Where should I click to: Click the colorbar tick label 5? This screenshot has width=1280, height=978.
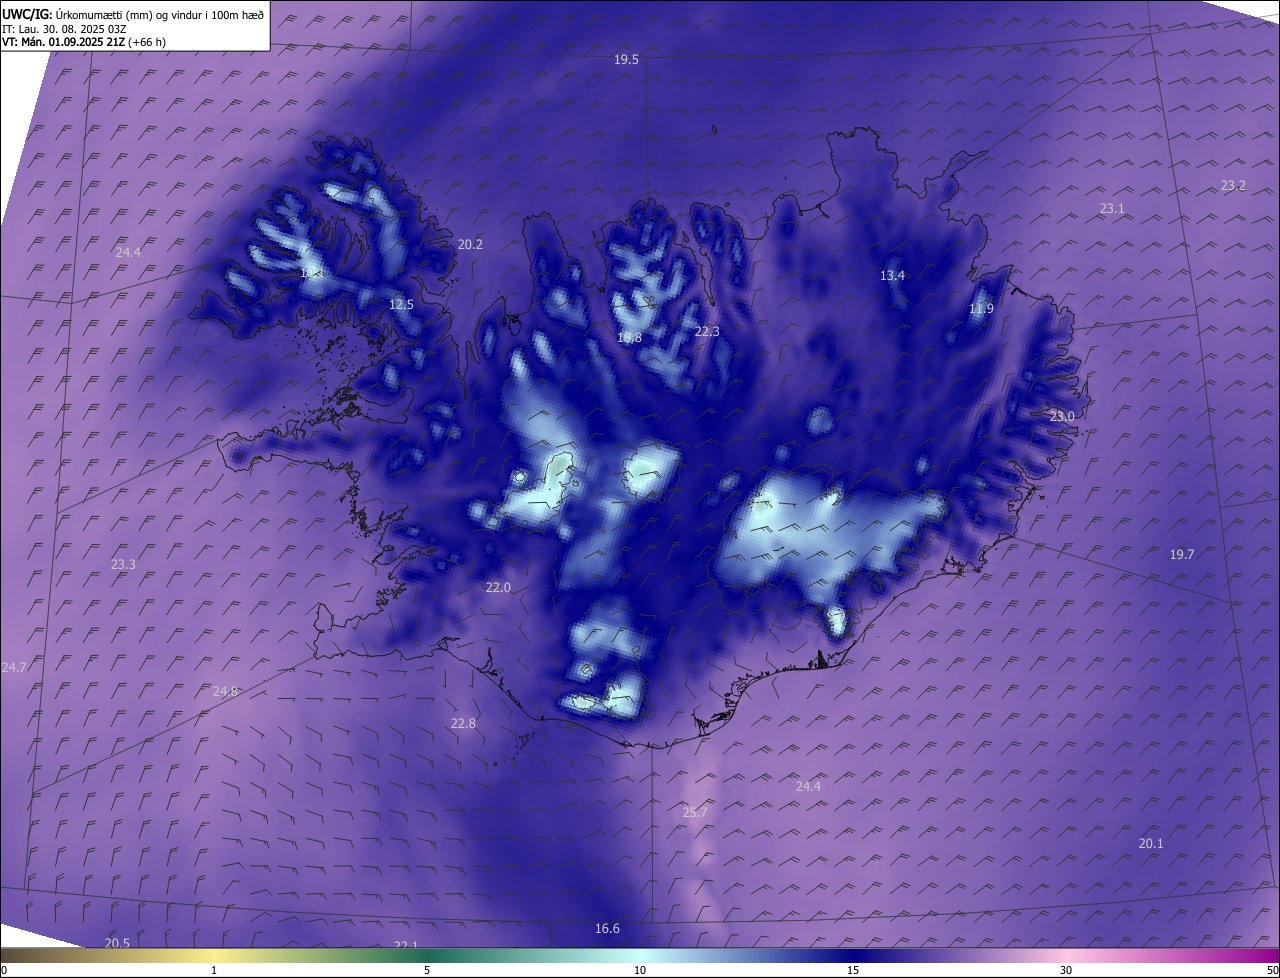coord(427,970)
